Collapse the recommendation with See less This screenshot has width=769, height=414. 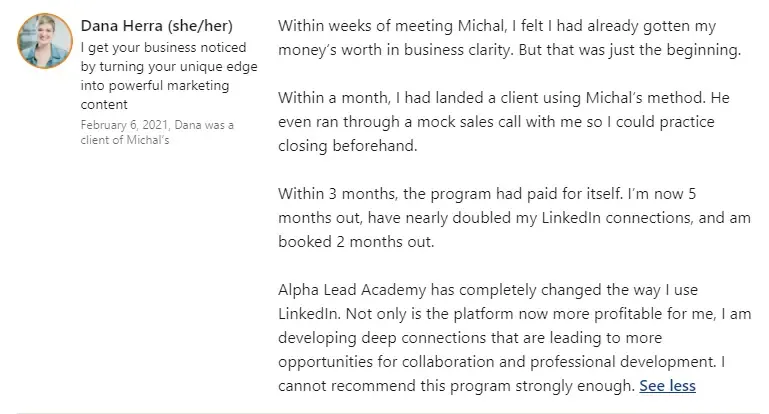pos(667,386)
